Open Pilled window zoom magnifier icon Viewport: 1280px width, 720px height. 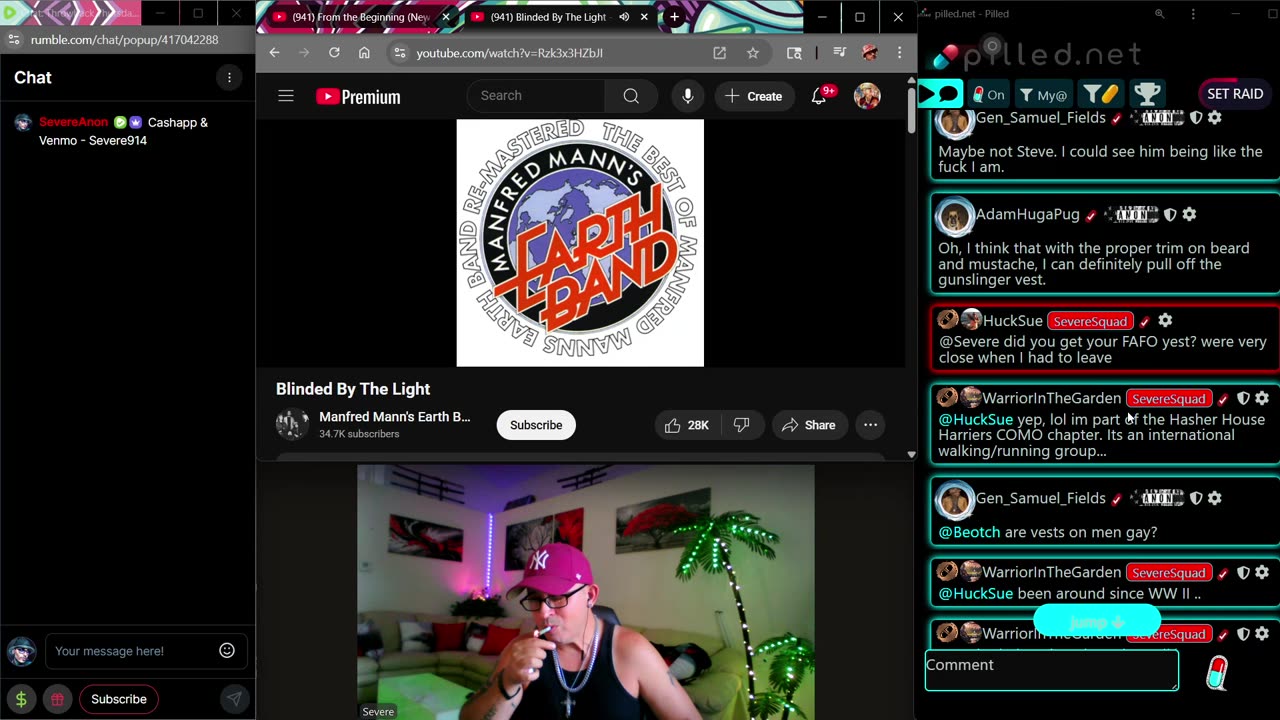[x=1159, y=14]
